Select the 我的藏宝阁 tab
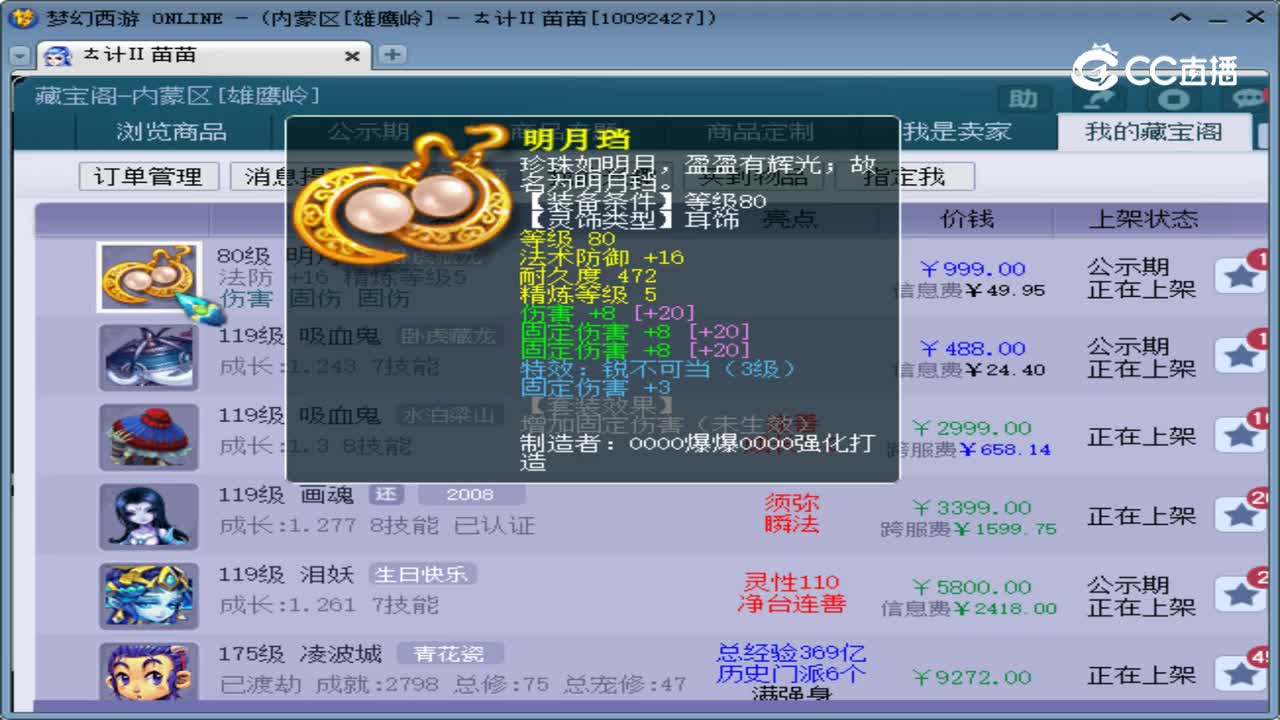Screen dimensions: 1280x720 1155,131
